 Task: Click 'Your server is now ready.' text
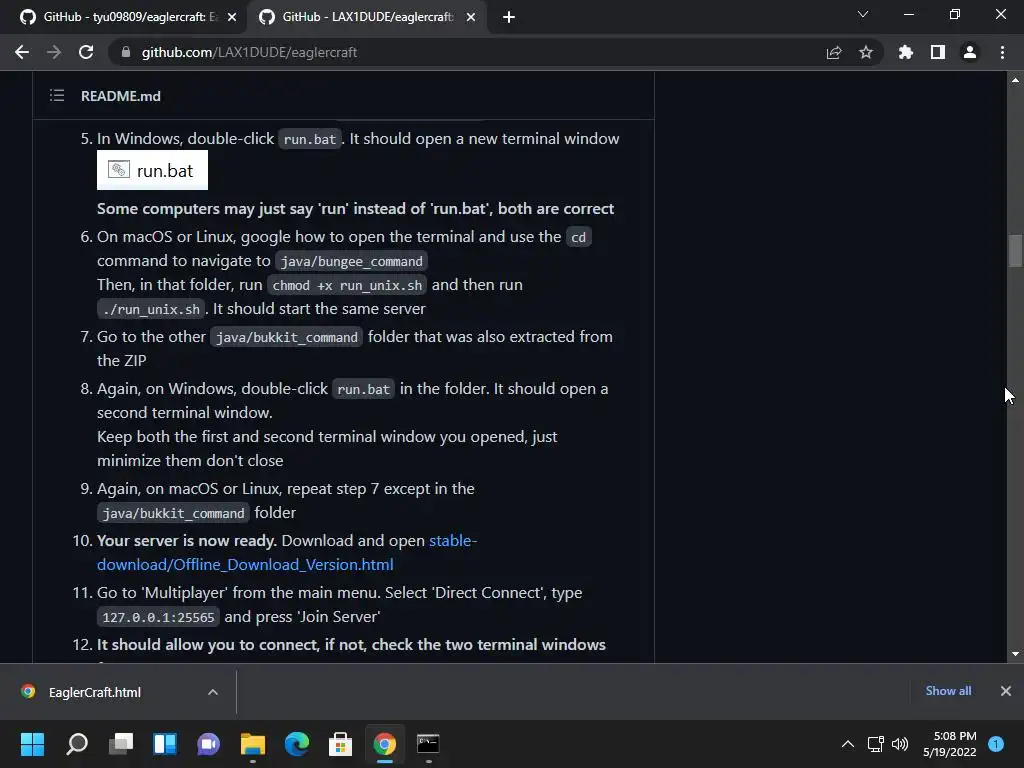(187, 541)
